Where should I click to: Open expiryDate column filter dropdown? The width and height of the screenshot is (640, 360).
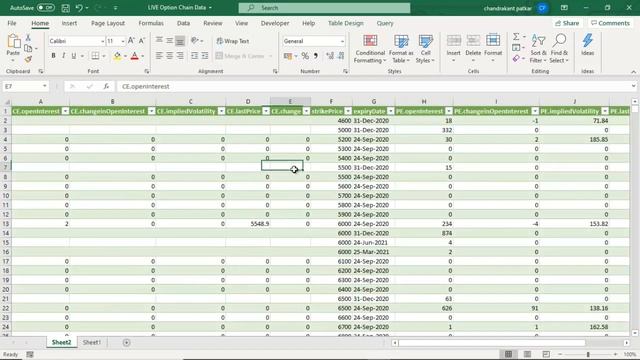391,111
